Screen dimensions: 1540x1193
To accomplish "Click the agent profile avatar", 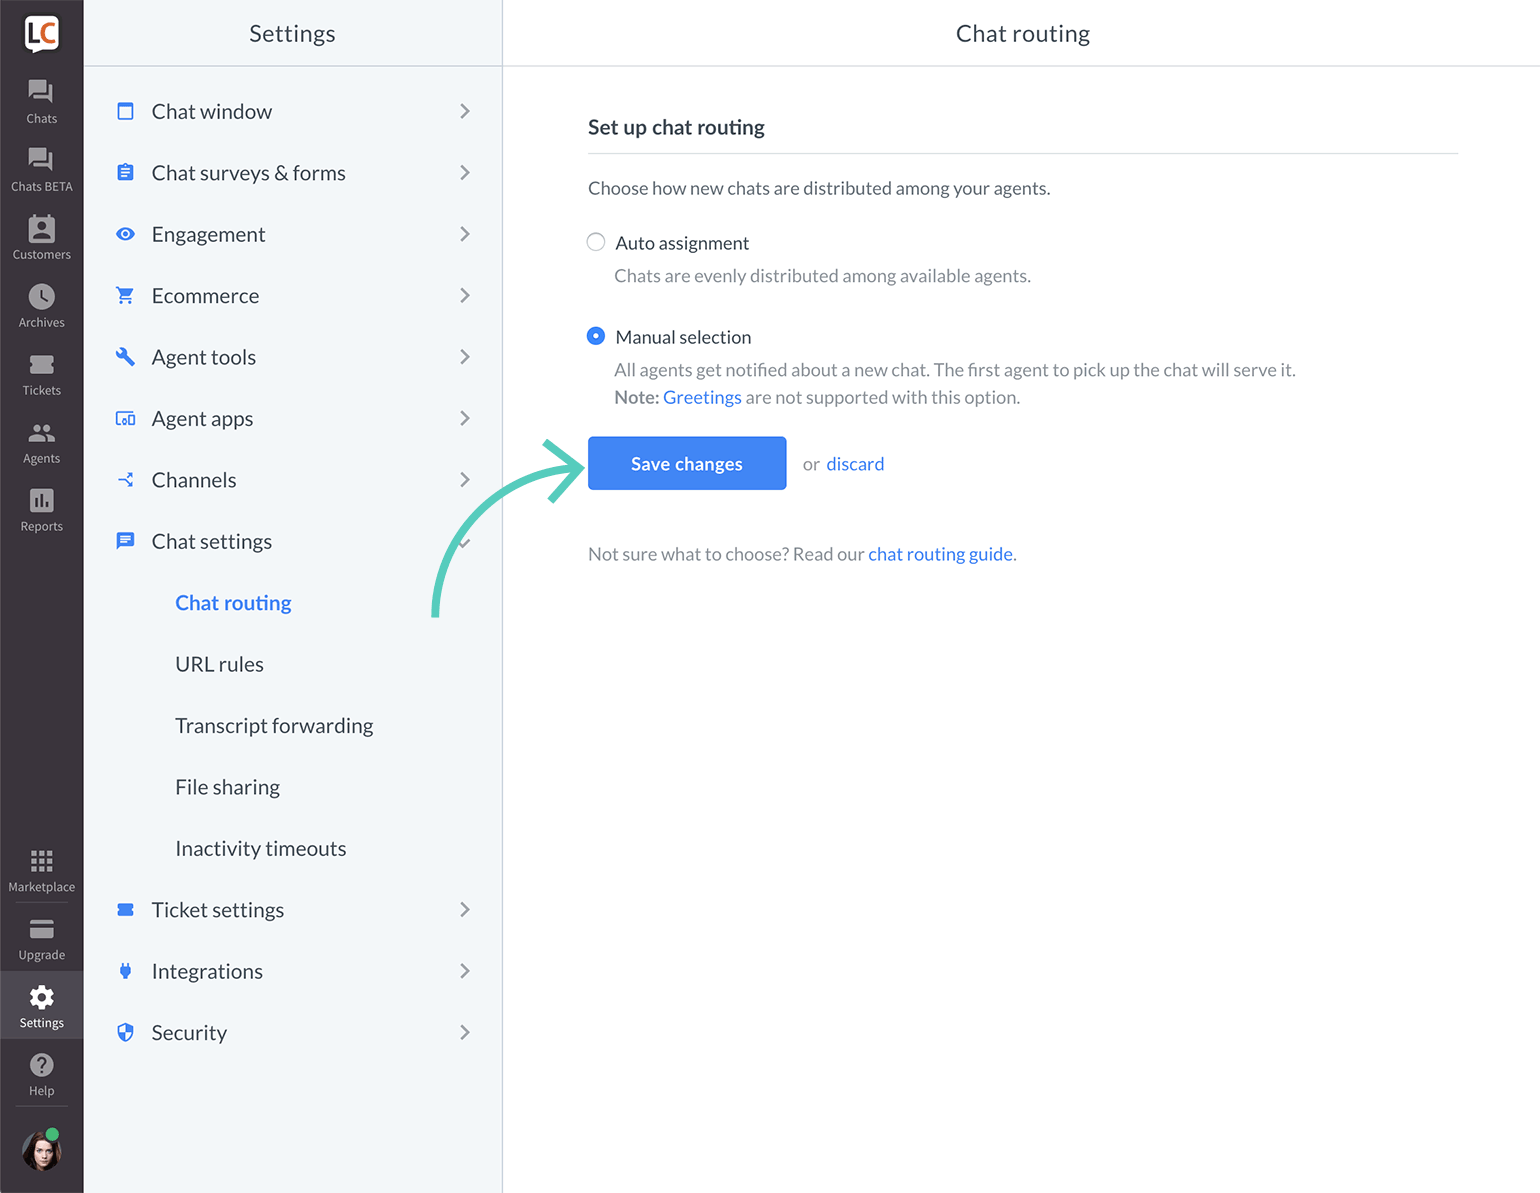I will [x=41, y=1150].
